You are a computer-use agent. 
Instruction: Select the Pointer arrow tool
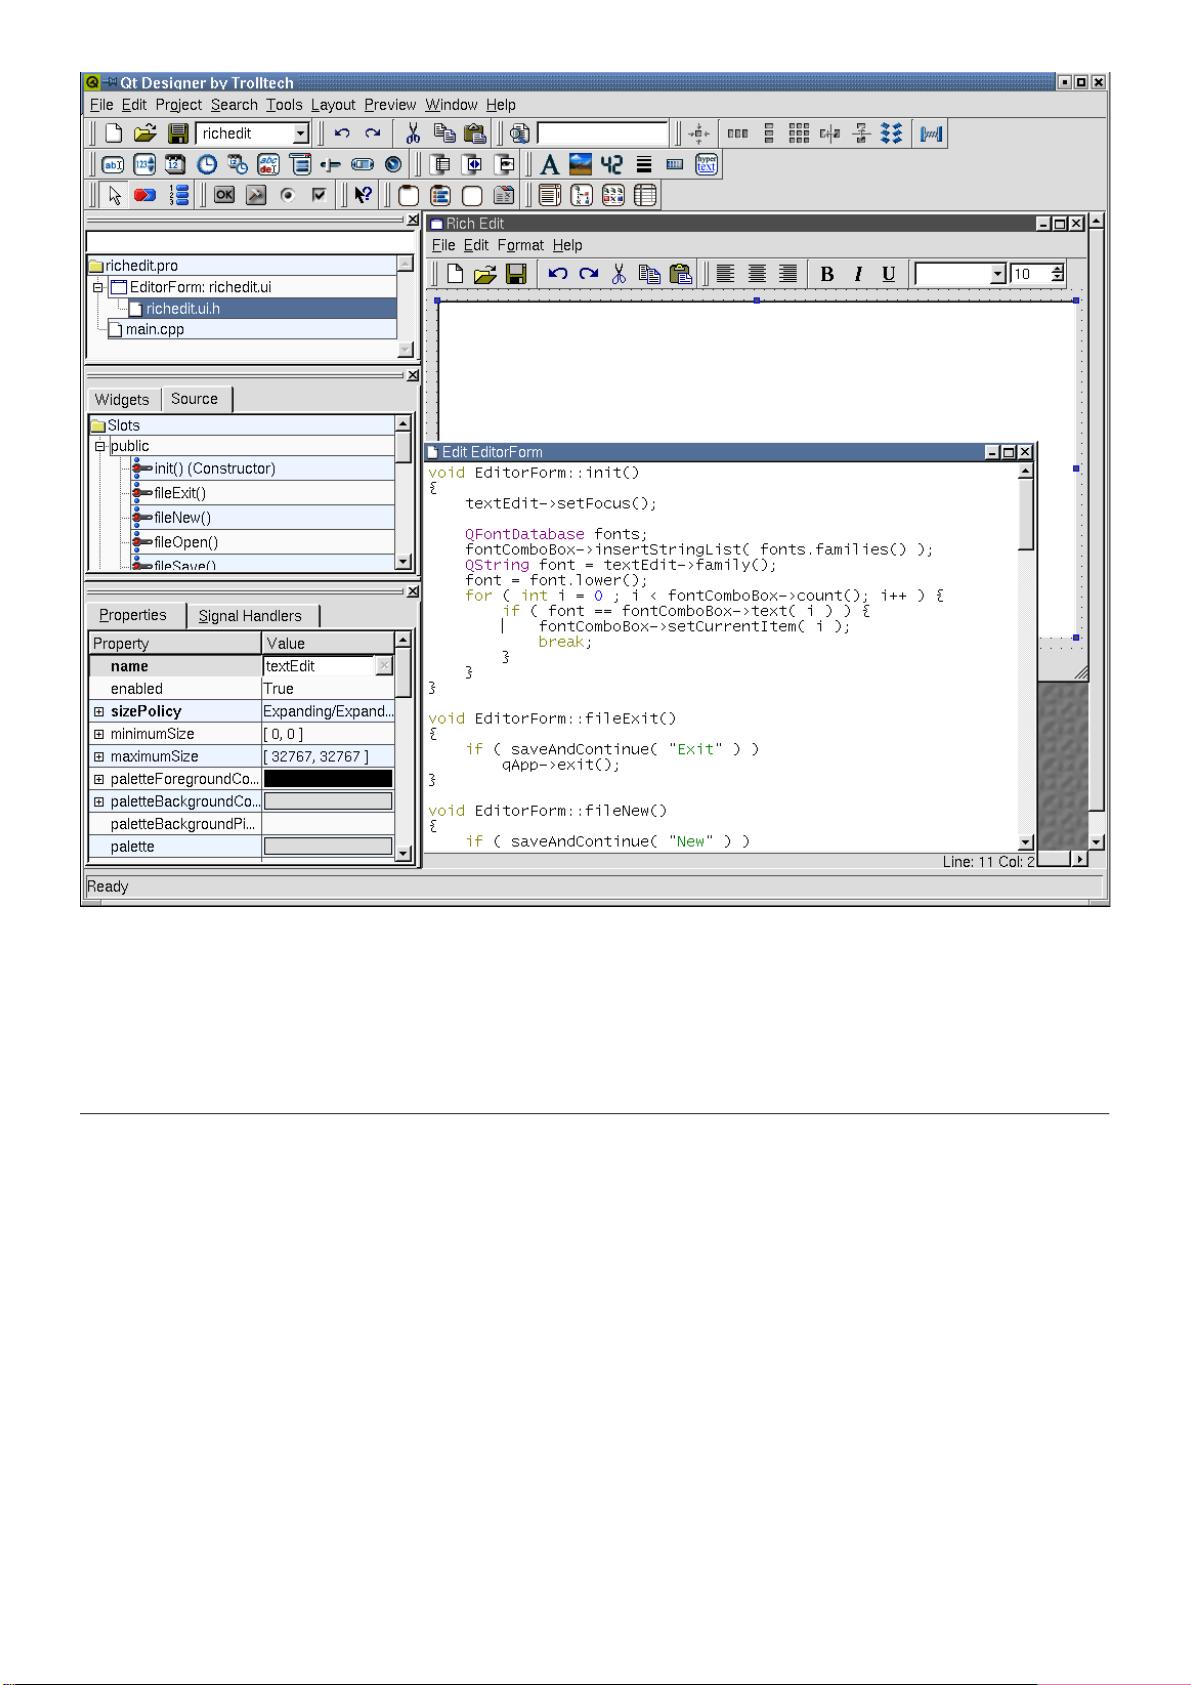pyautogui.click(x=114, y=195)
